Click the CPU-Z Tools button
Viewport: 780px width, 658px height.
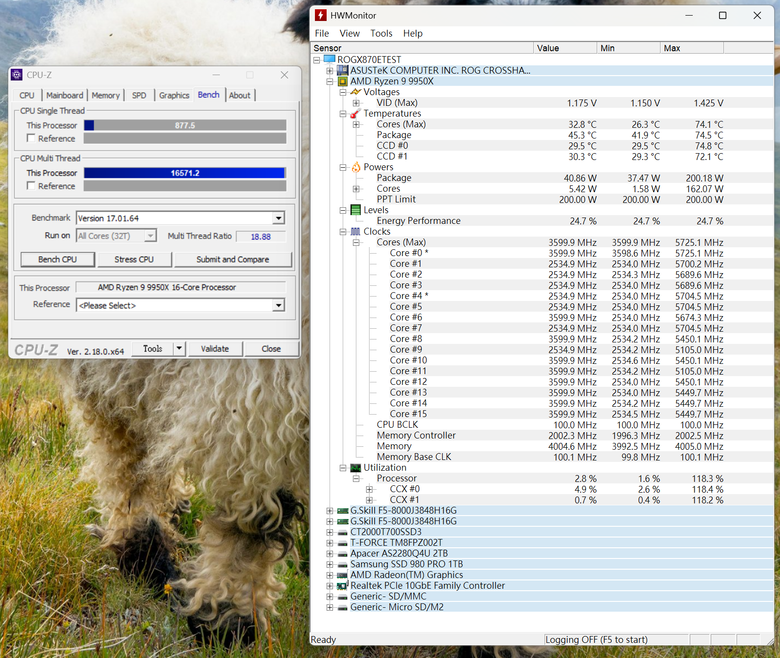pos(153,349)
